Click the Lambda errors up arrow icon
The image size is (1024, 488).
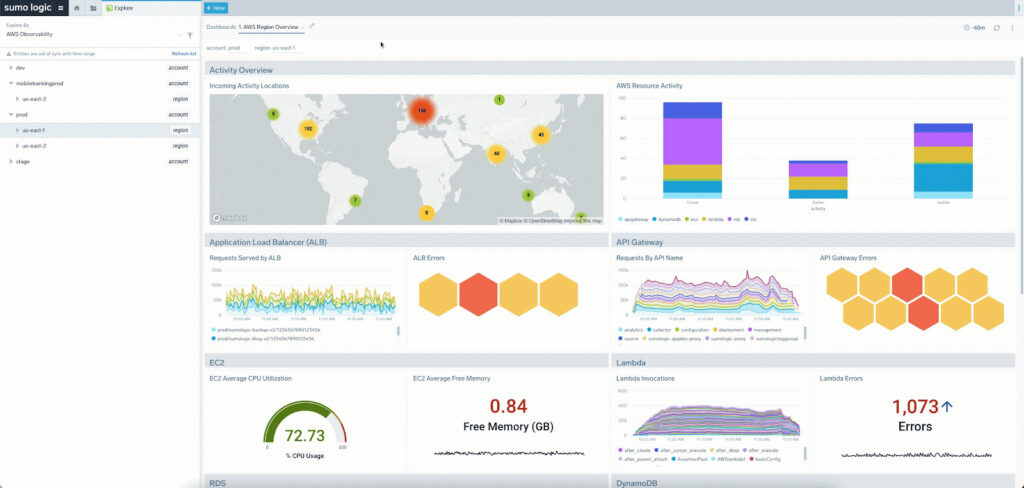click(x=947, y=407)
